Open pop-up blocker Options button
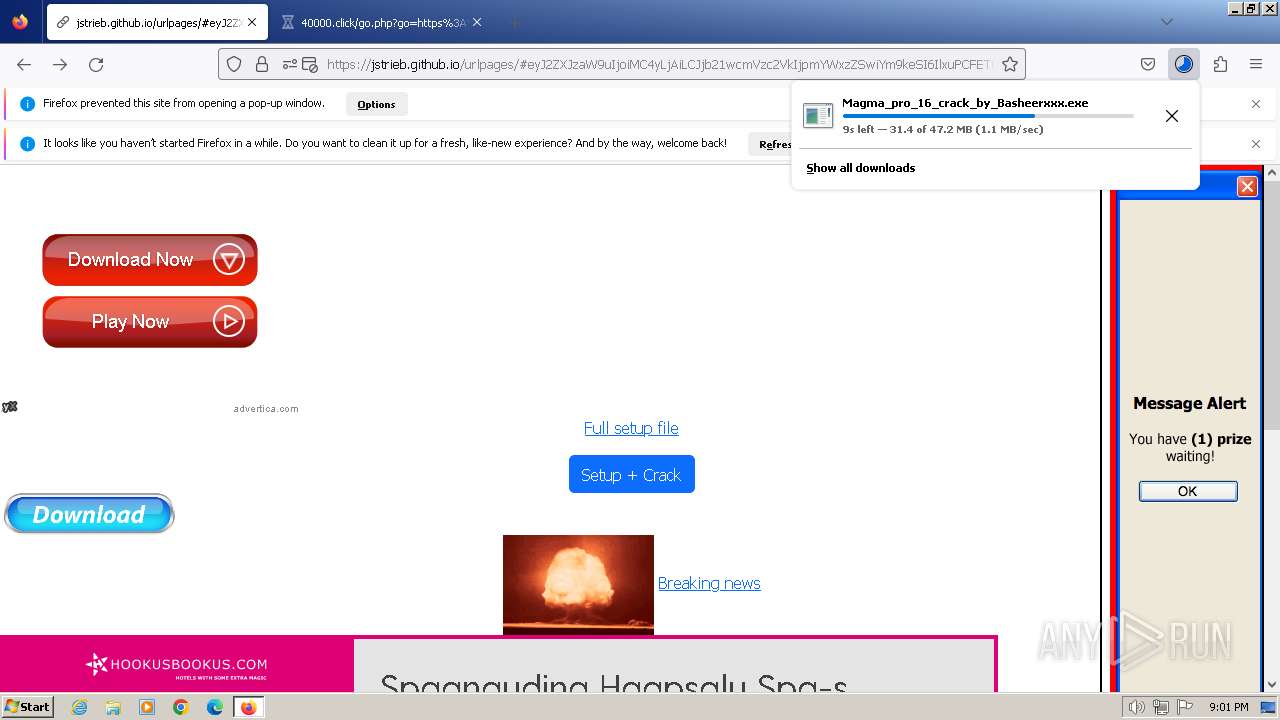The height and width of the screenshot is (720, 1280). coord(376,104)
